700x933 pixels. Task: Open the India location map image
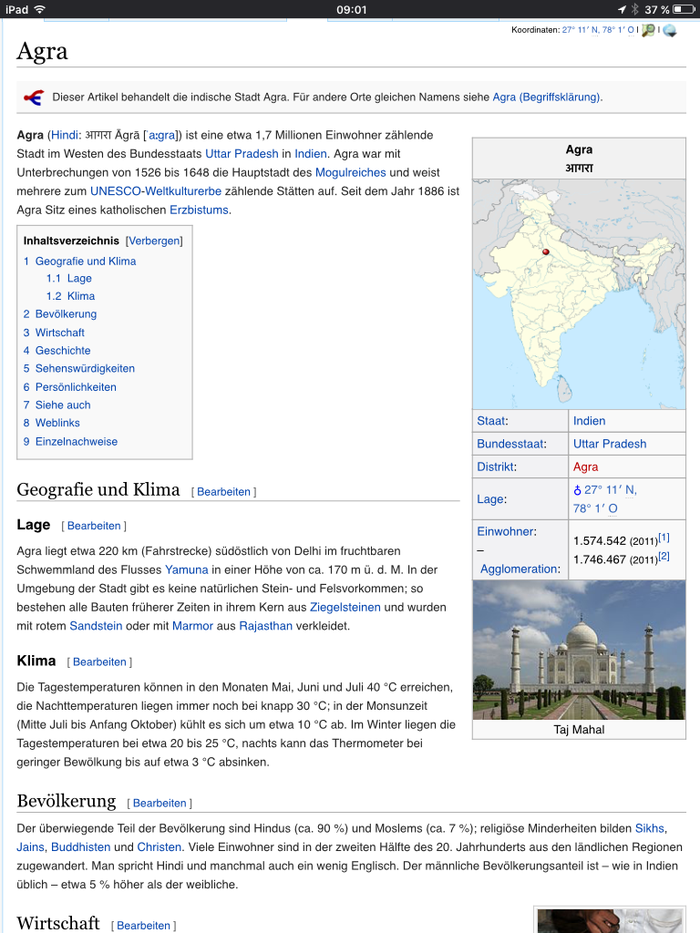coord(579,294)
